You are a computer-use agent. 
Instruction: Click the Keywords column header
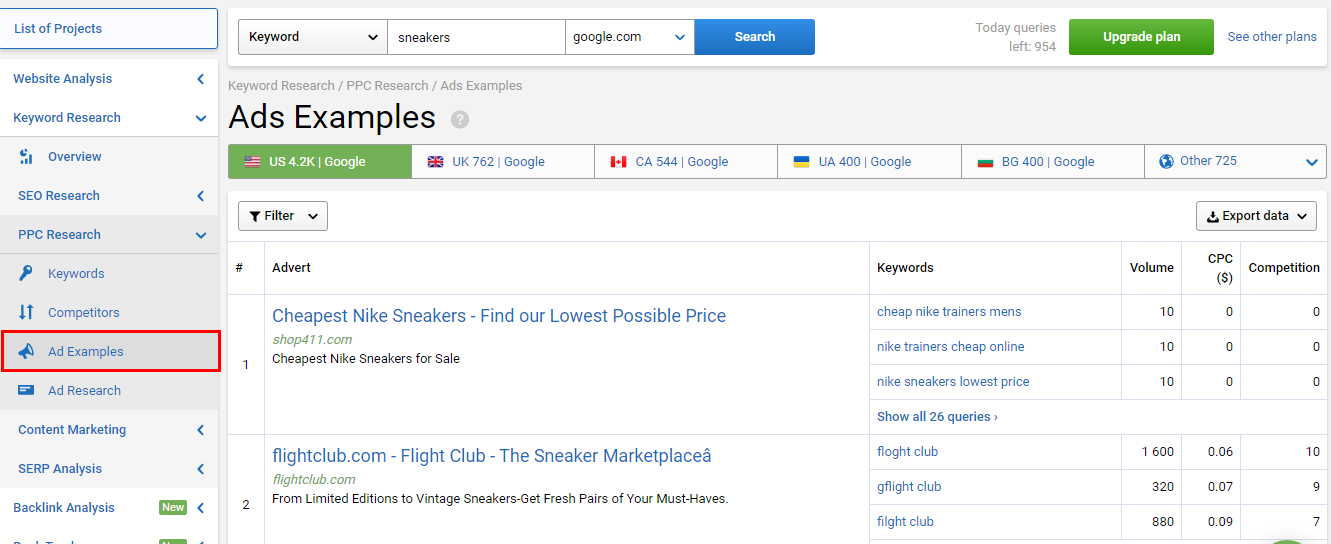click(x=905, y=268)
